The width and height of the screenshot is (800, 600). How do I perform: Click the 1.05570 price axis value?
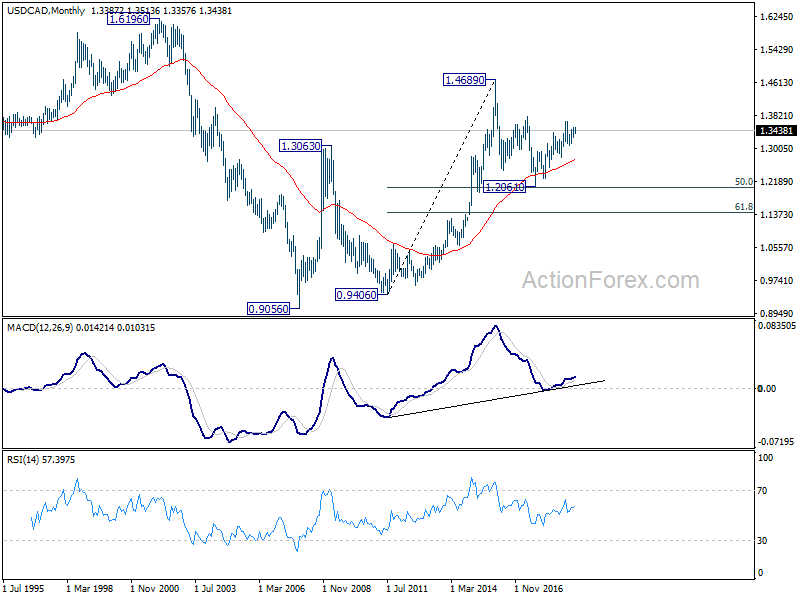tap(777, 247)
